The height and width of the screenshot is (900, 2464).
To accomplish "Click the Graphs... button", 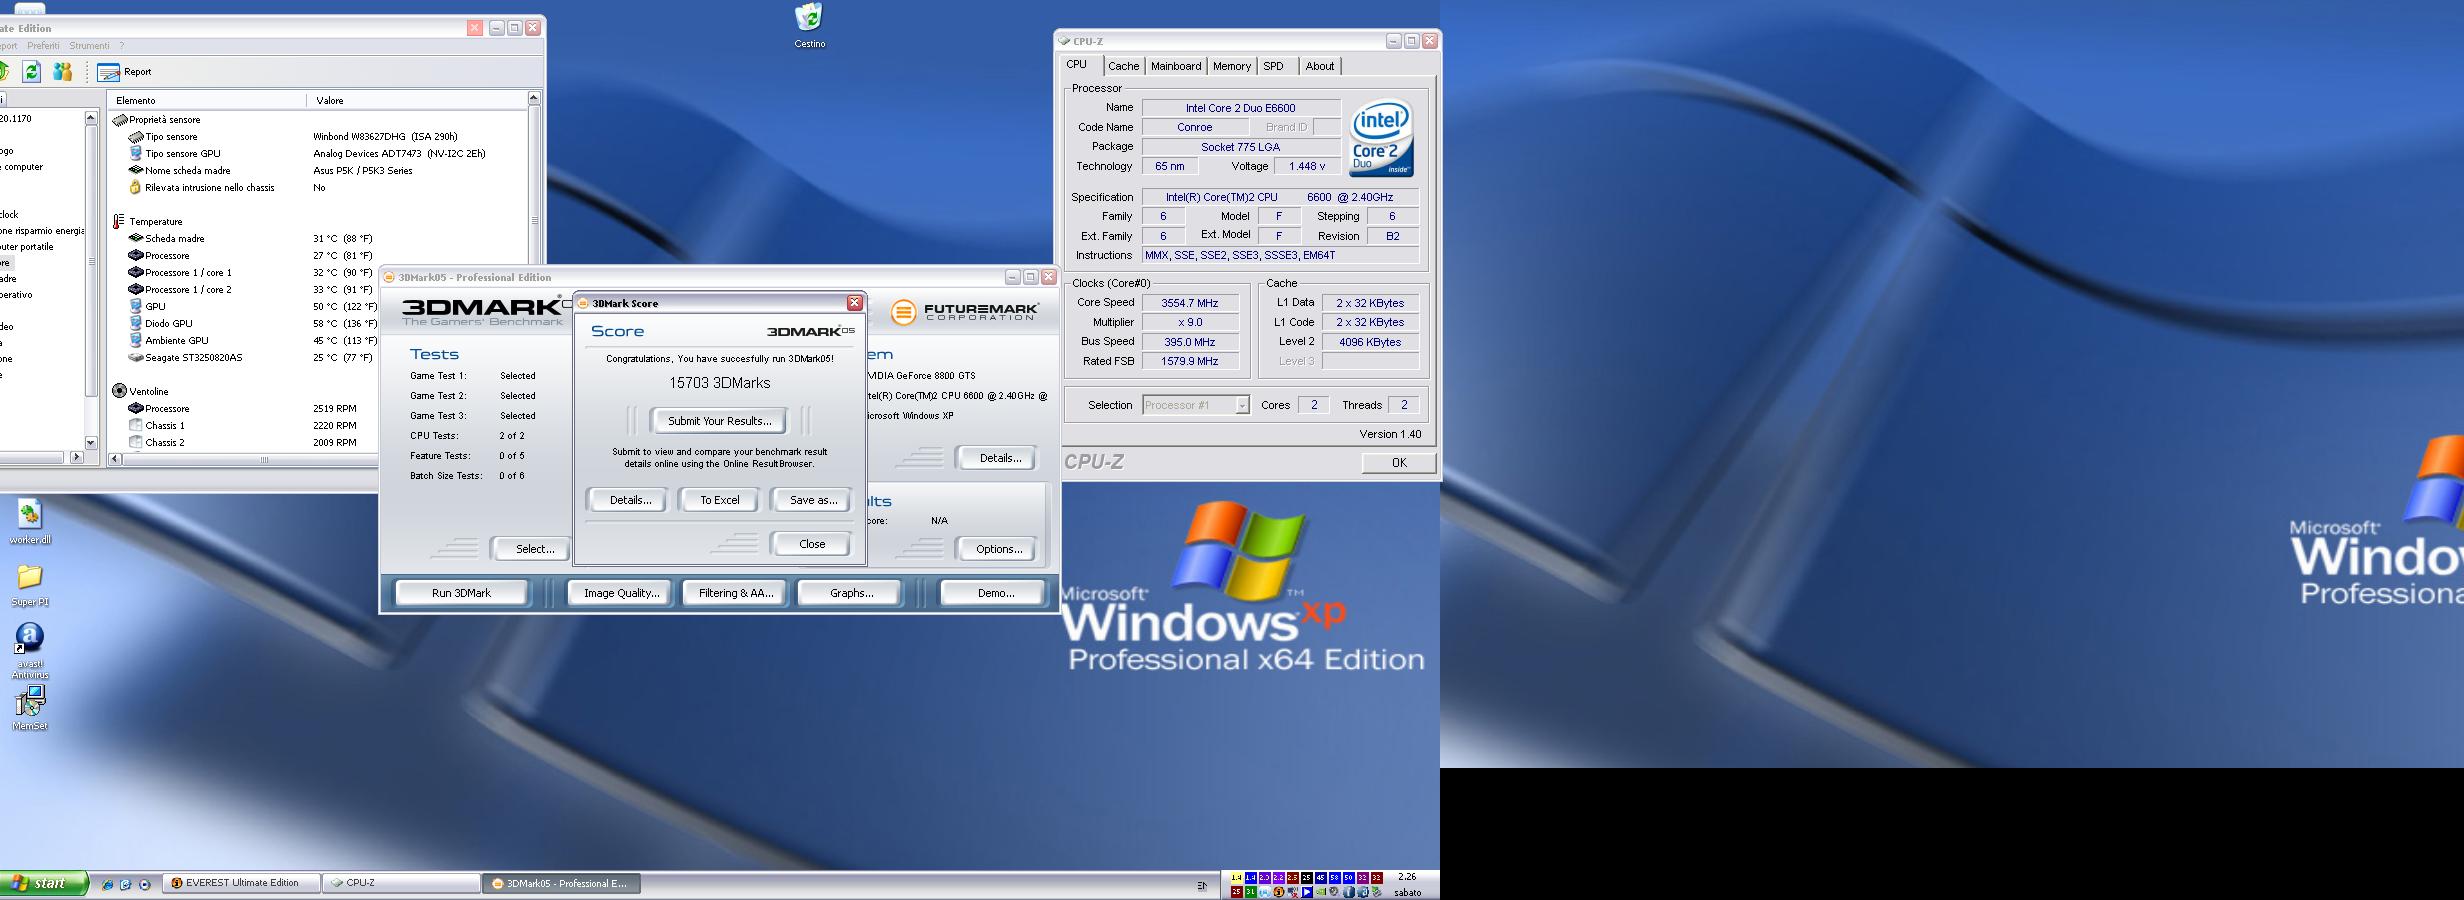I will (851, 593).
